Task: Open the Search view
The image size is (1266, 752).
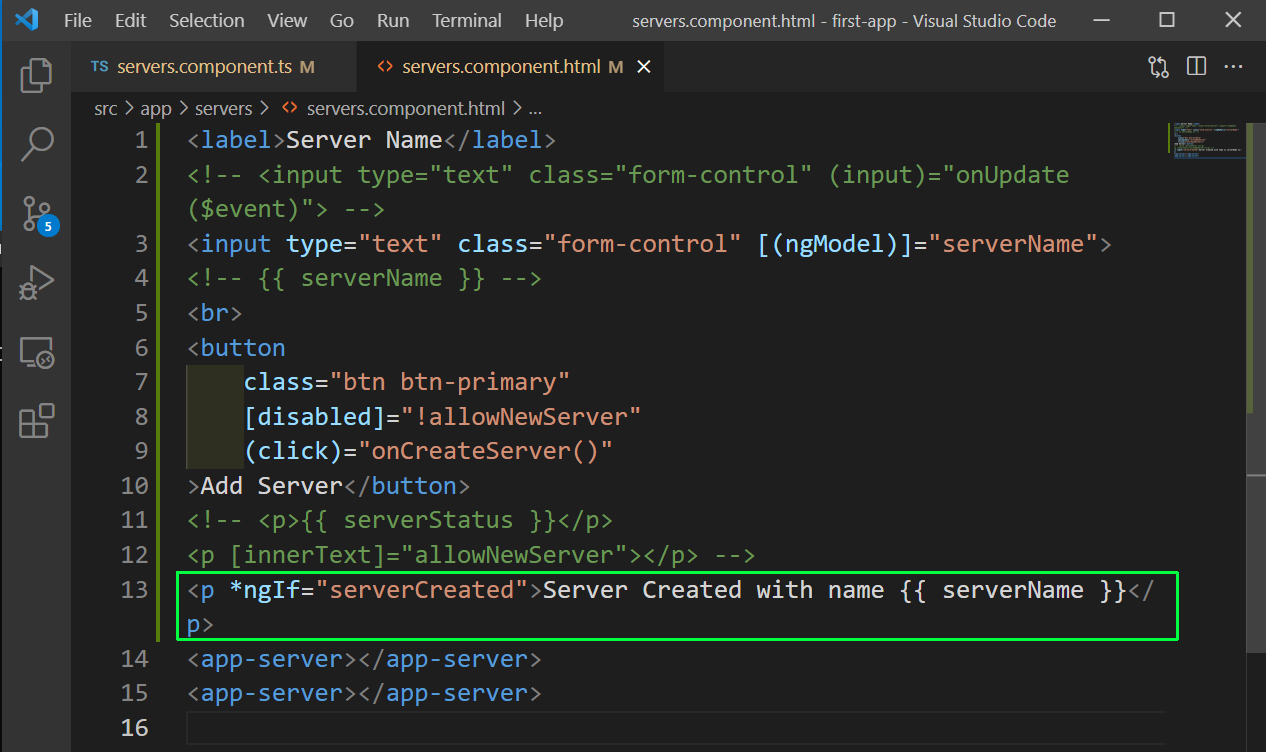Action: (36, 144)
